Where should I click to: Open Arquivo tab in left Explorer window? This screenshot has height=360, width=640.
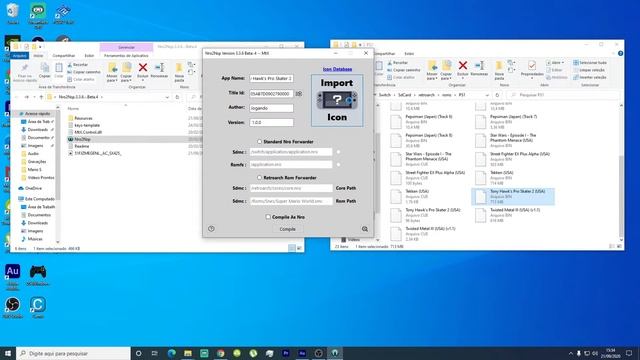point(19,56)
